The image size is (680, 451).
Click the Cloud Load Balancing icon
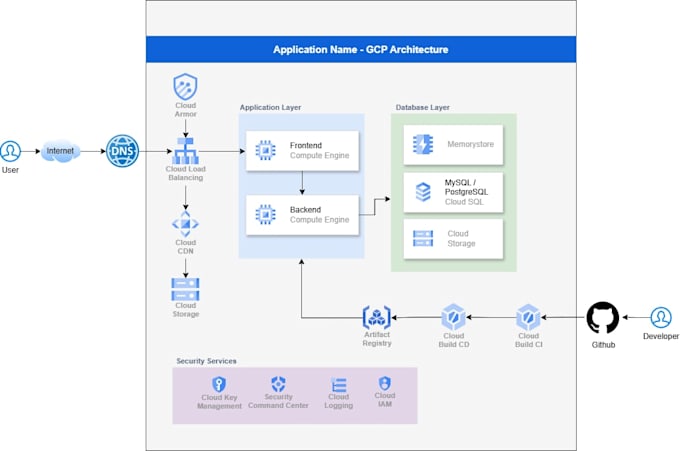click(186, 150)
